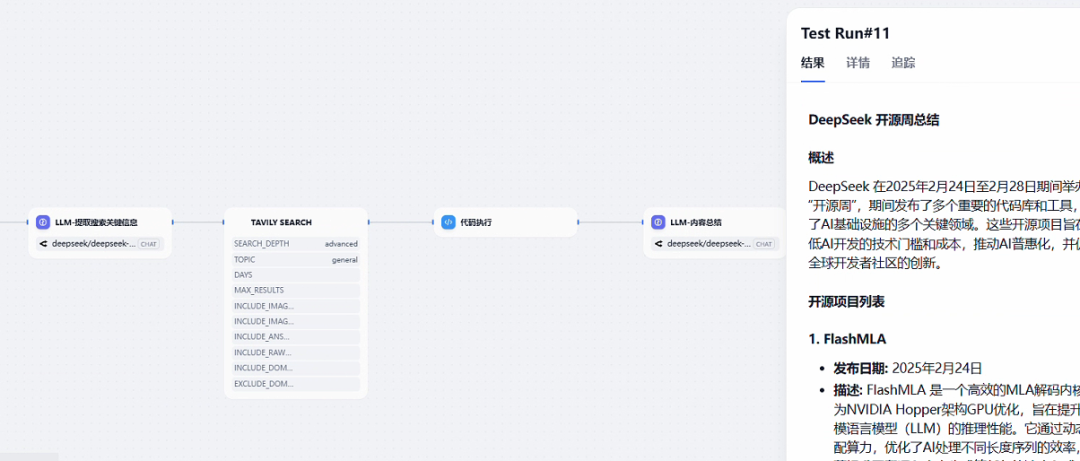Click the input handle of LLM-内容总结 node

tap(643, 222)
